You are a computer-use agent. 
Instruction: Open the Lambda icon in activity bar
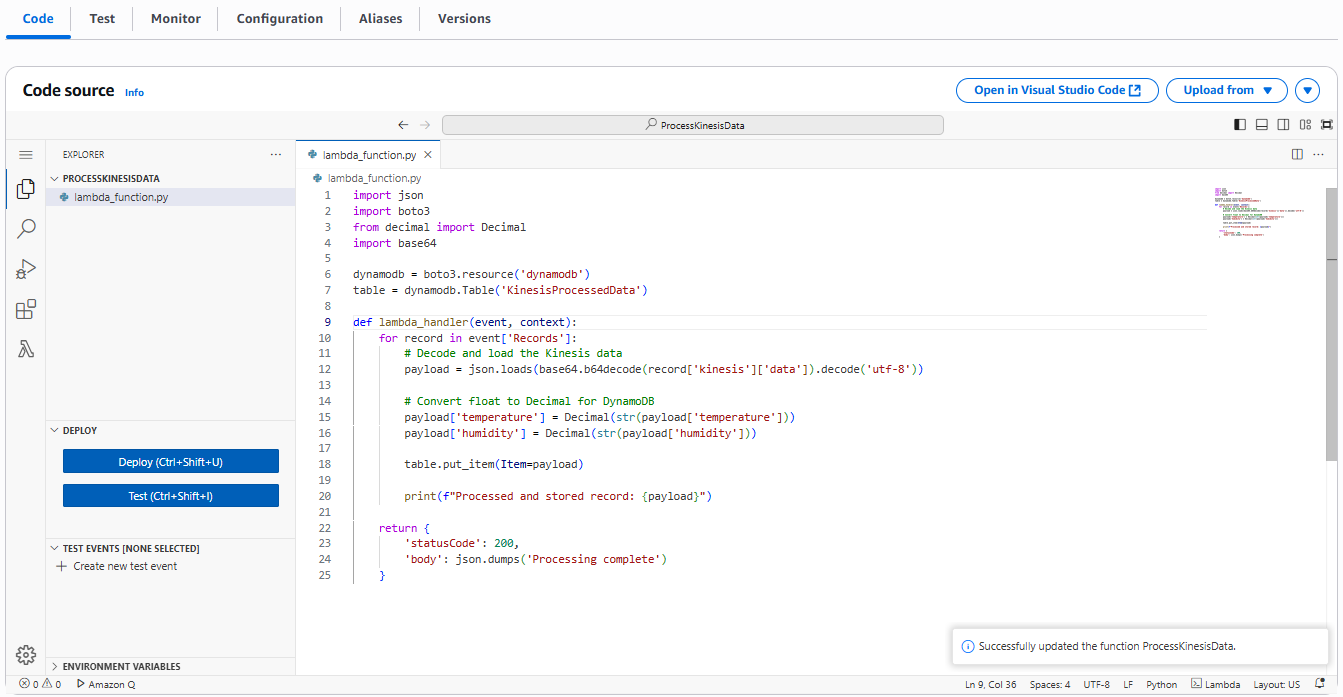coord(26,350)
